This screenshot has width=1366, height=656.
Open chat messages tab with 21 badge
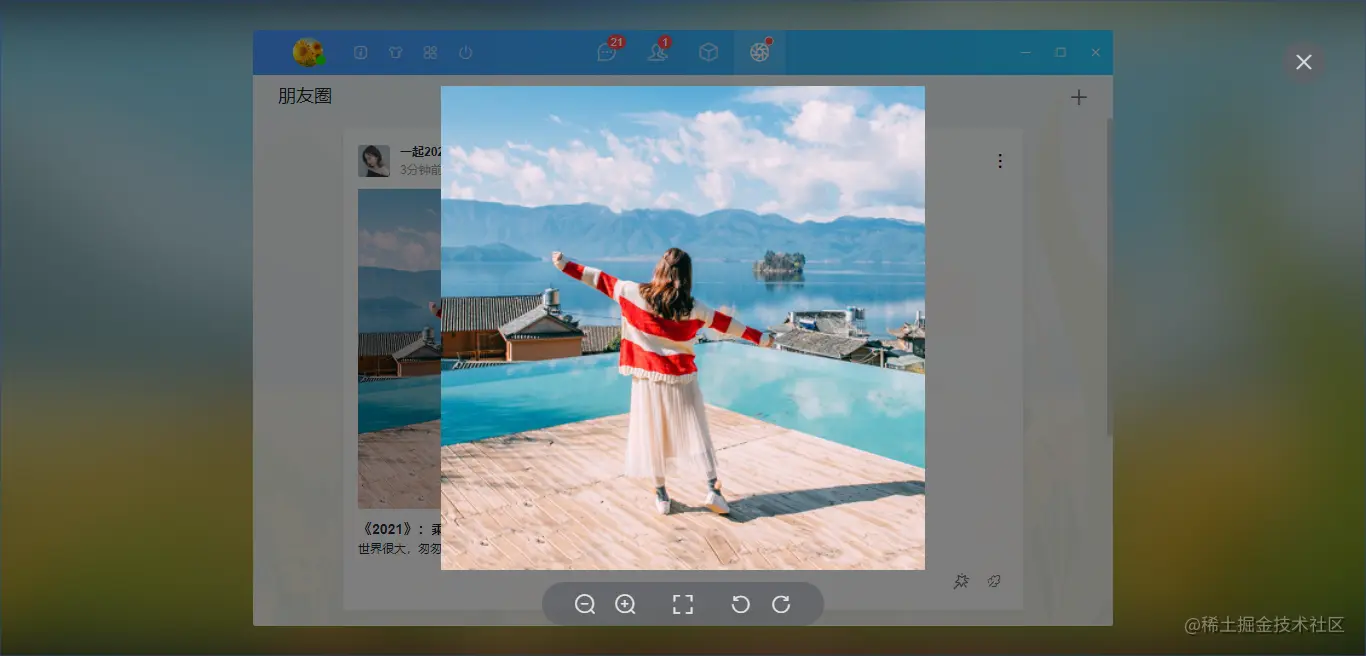(x=608, y=51)
